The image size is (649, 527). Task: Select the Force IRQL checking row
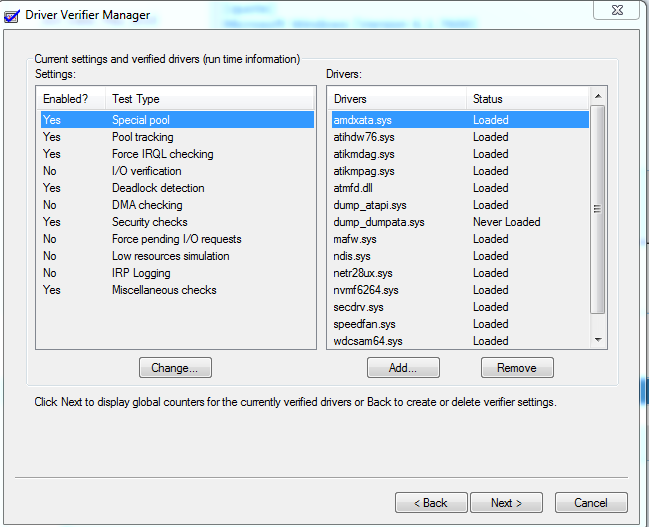click(177, 154)
